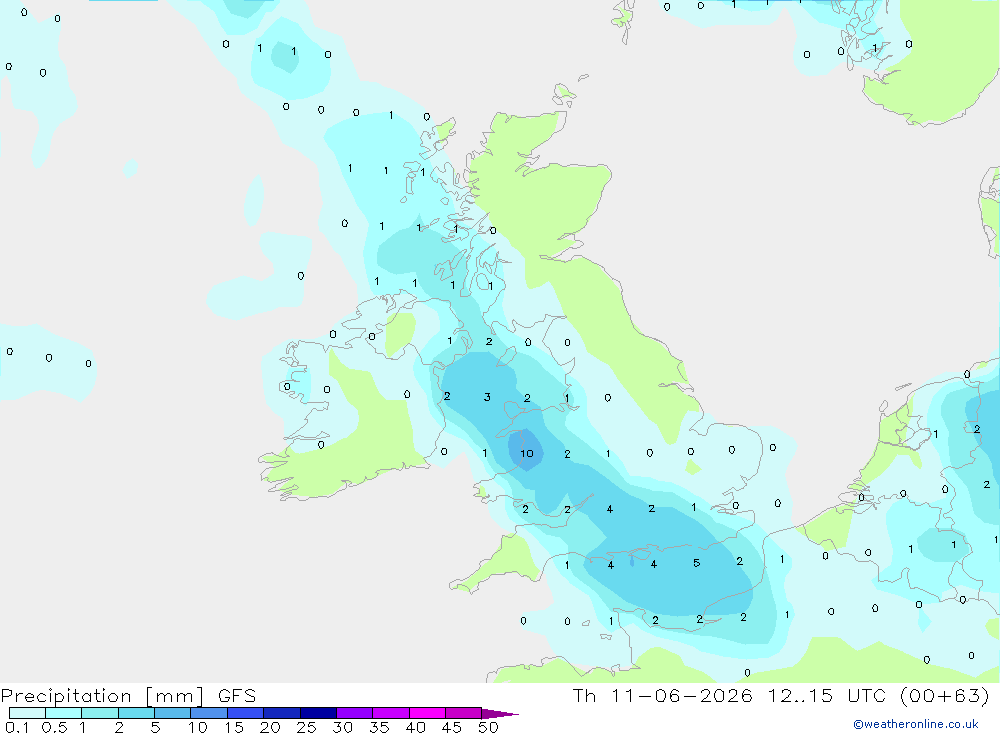Click the 40–45 mm legend color swatch
The width and height of the screenshot is (1000, 733).
point(427,713)
